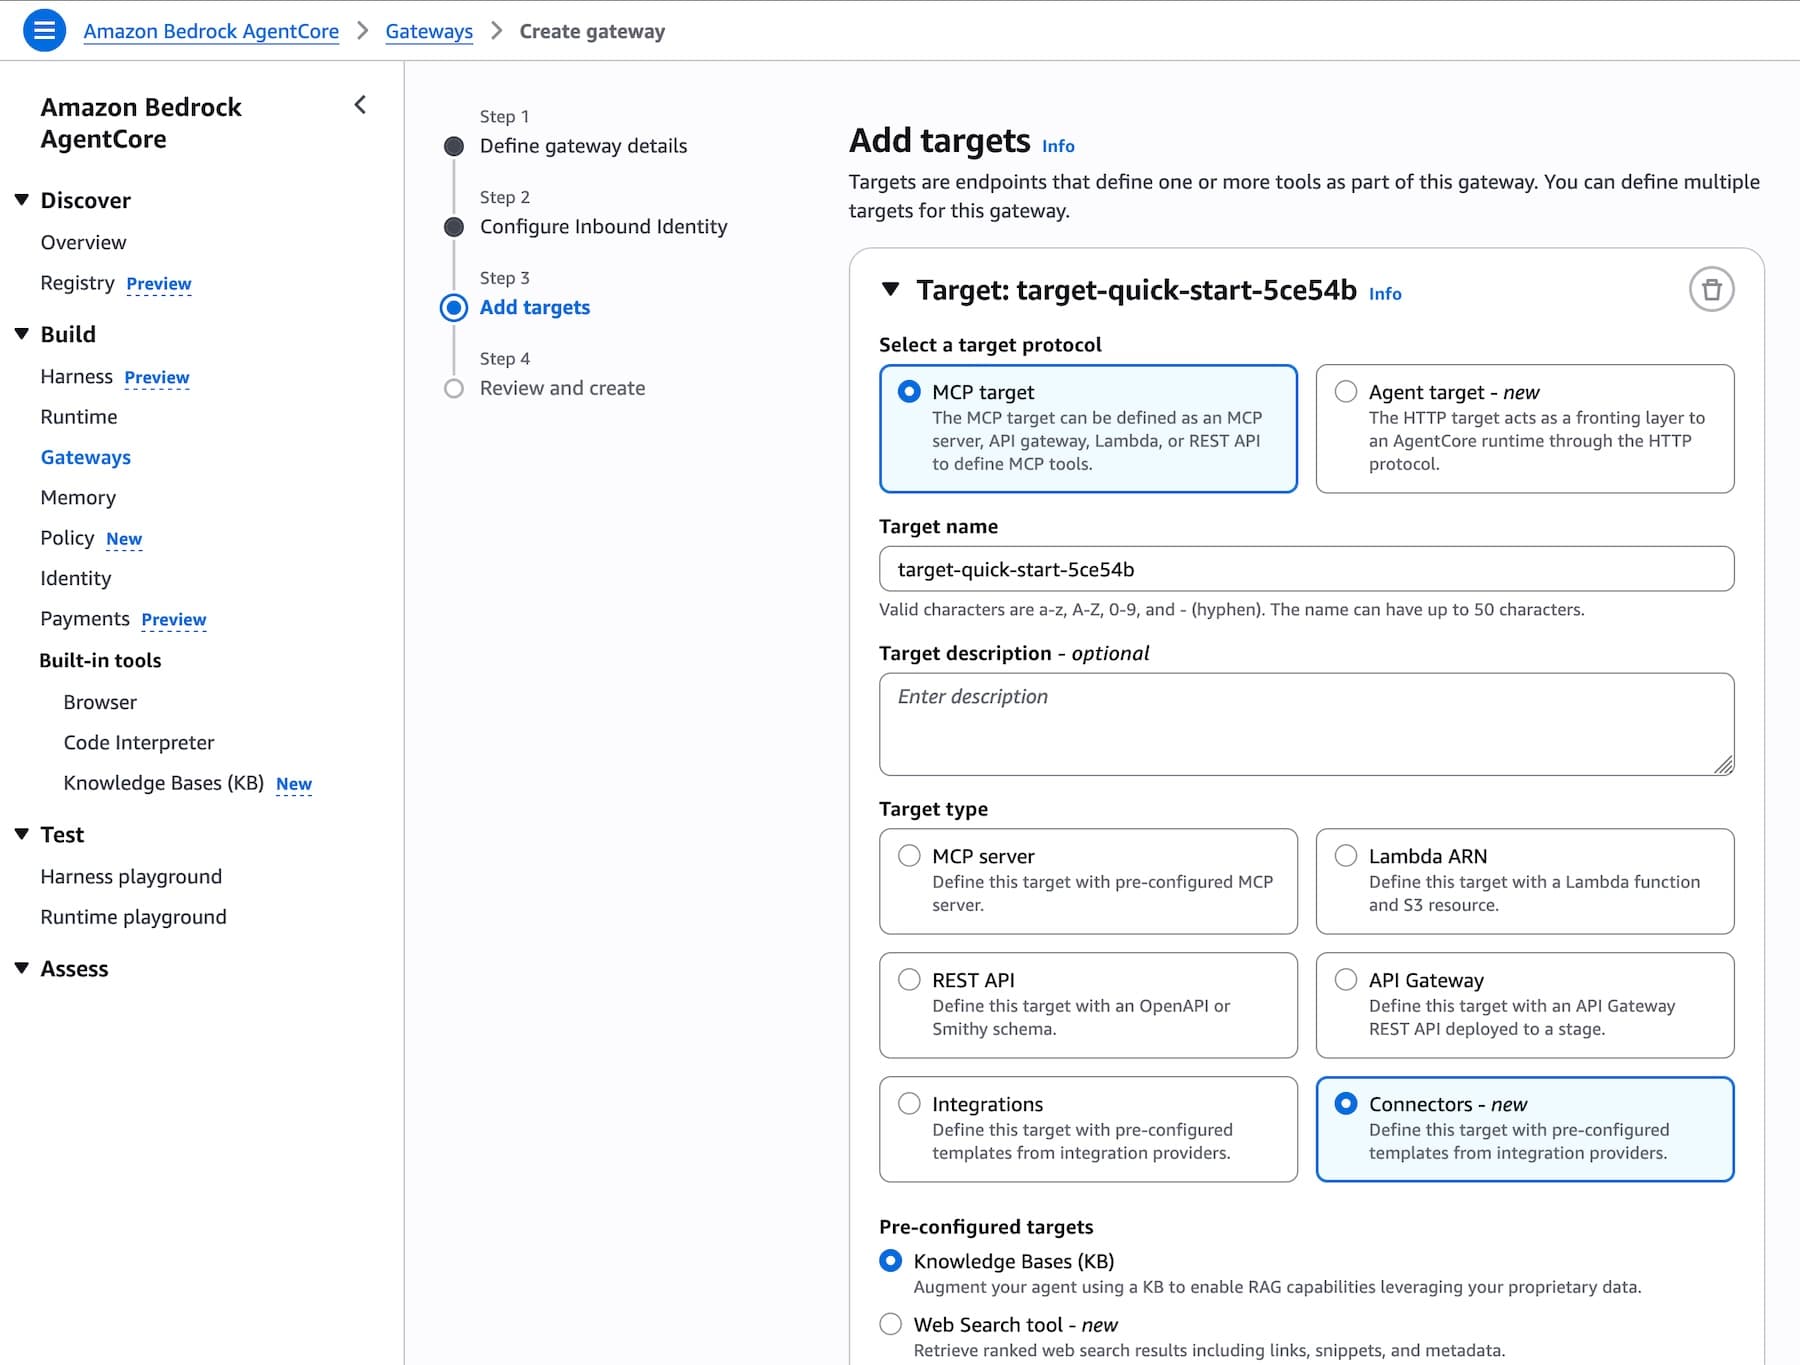
Task: Select Knowledge Bases (KB) pre-configured target
Action: click(890, 1261)
